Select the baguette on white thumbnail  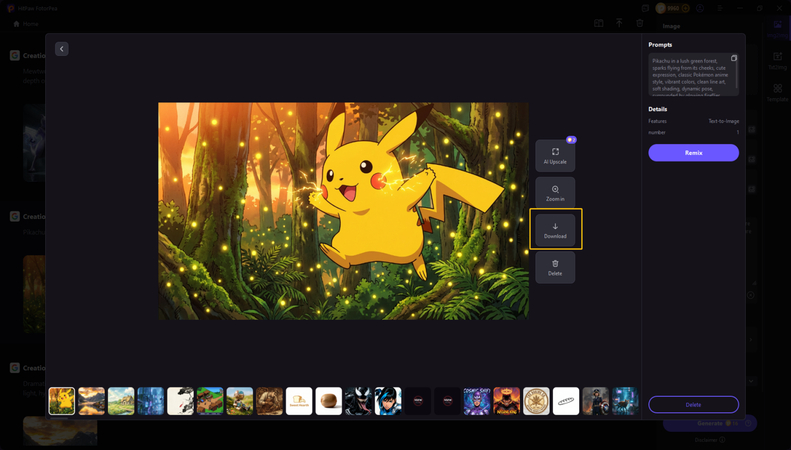click(x=566, y=401)
